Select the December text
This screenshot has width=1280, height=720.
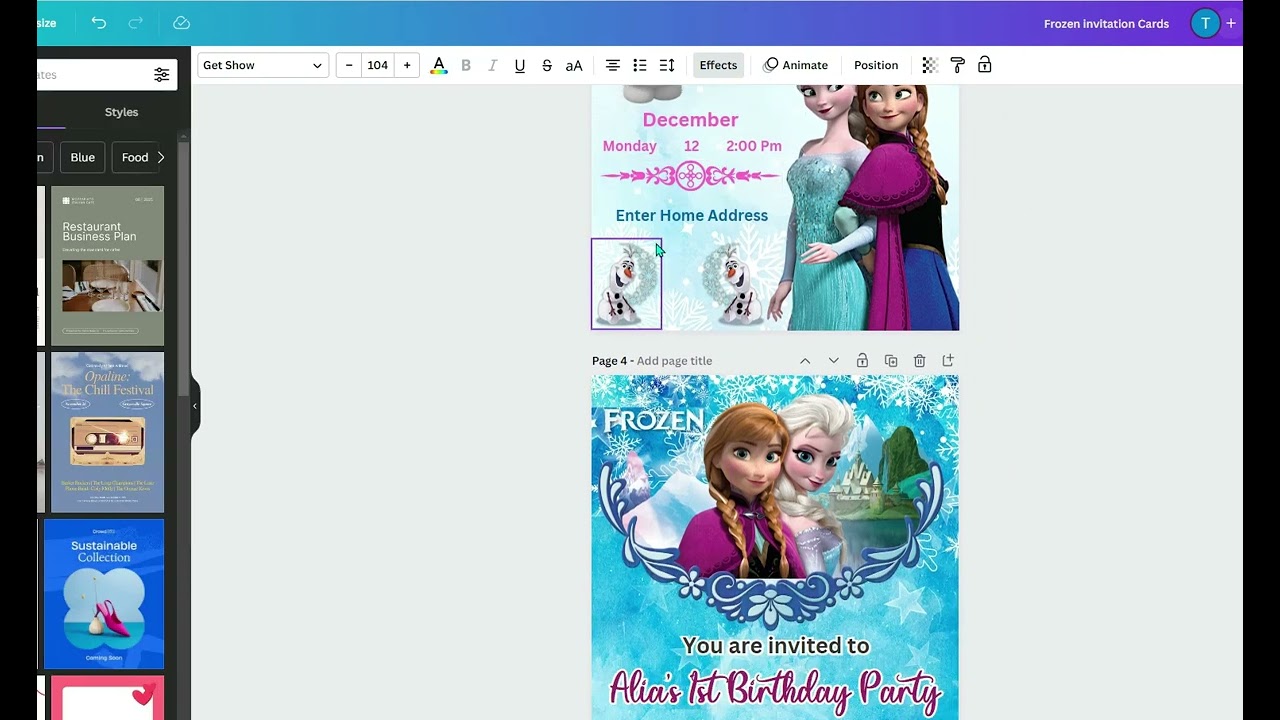690,120
